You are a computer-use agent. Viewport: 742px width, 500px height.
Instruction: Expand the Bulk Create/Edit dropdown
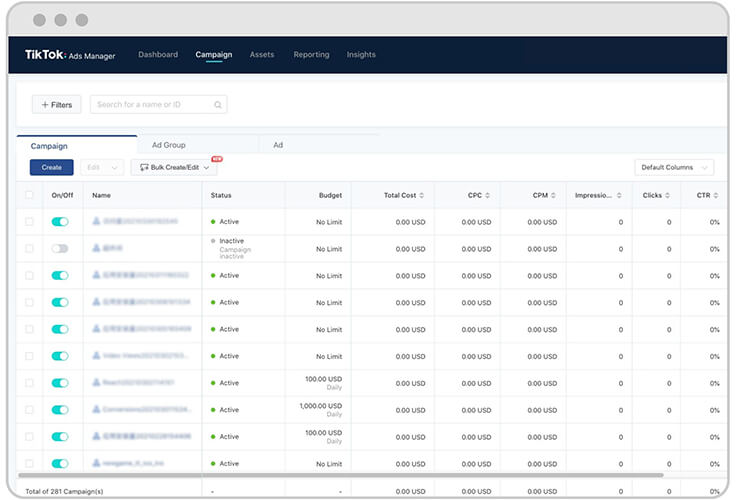pos(174,168)
